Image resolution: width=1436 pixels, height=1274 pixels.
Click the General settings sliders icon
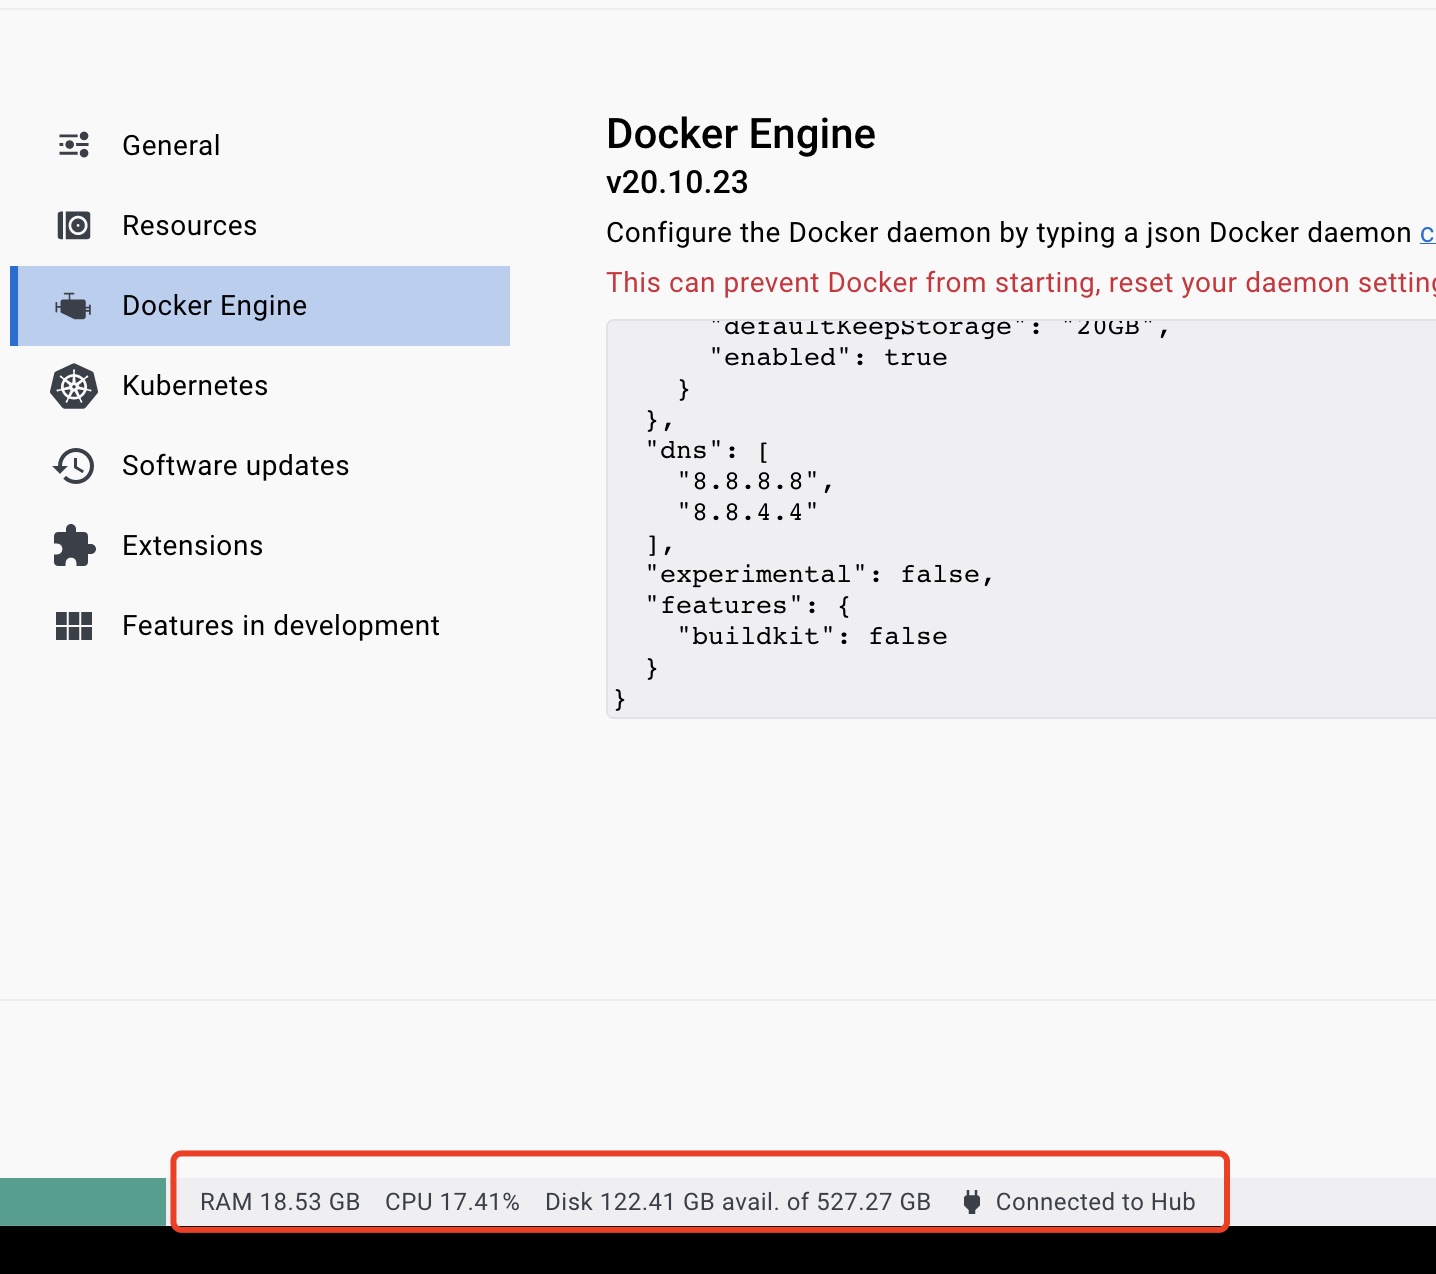pyautogui.click(x=74, y=145)
